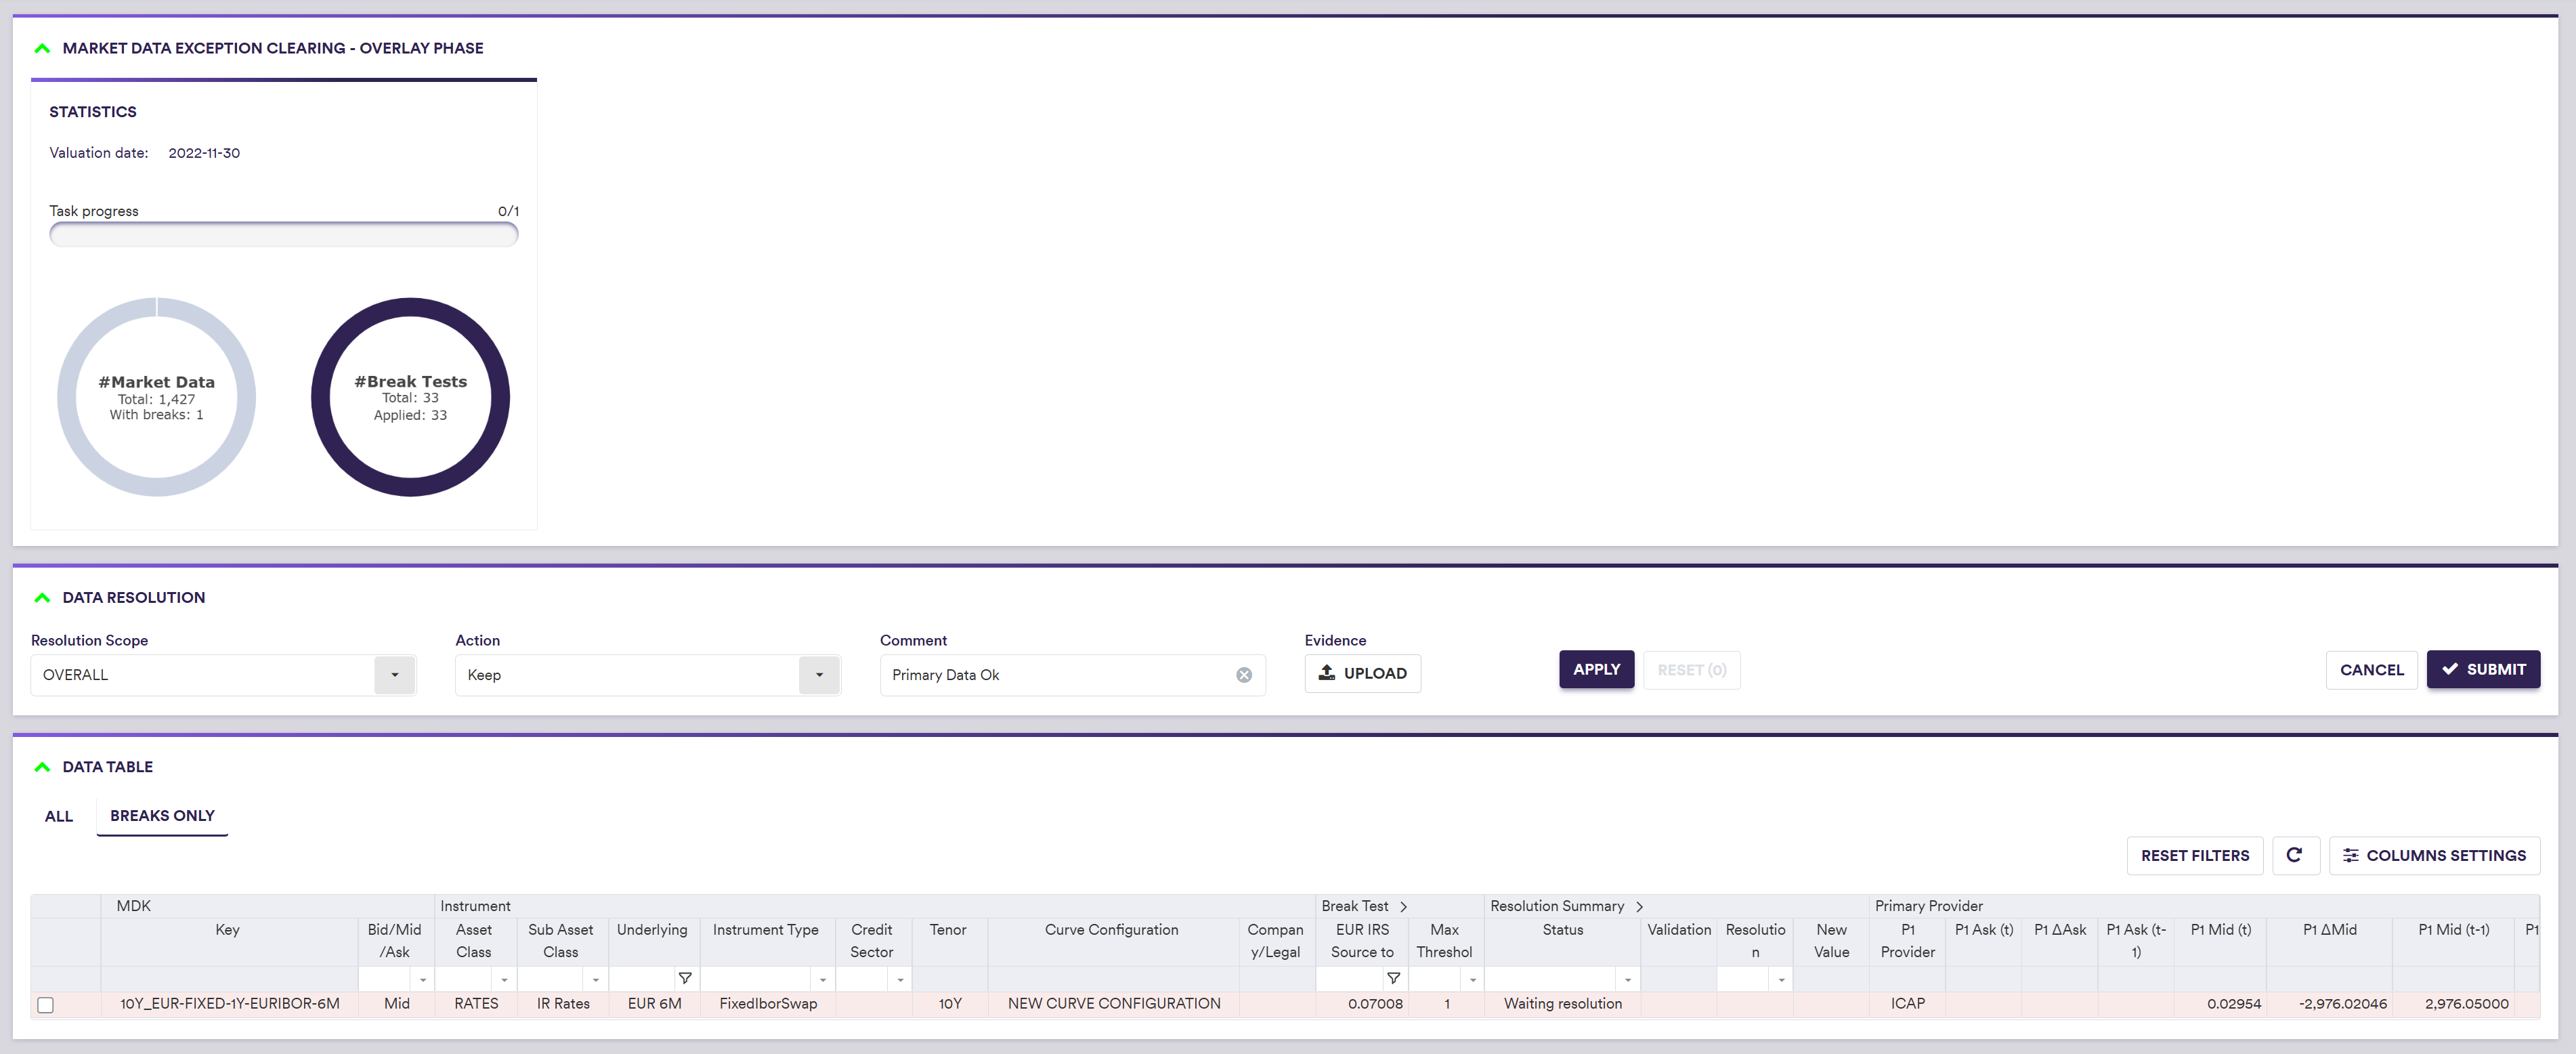Collapse the Market Data Exception Clearing section
Viewport: 2576px width, 1054px height.
pyautogui.click(x=42, y=48)
